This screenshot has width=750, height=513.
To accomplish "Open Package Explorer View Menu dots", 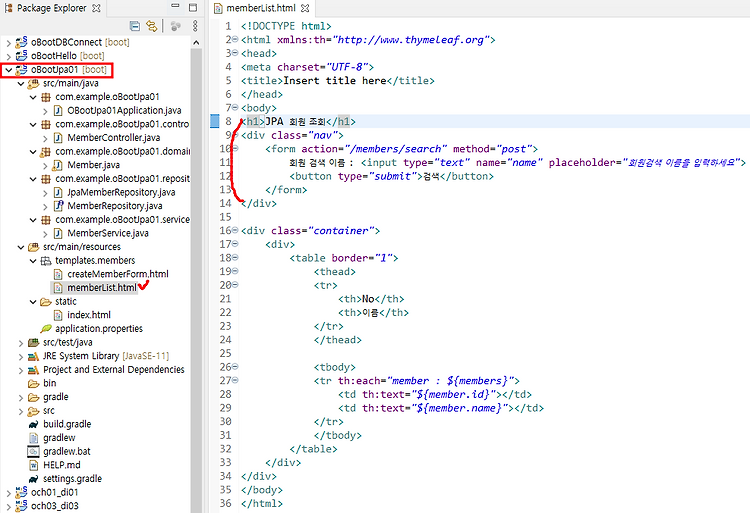I will pos(195,26).
